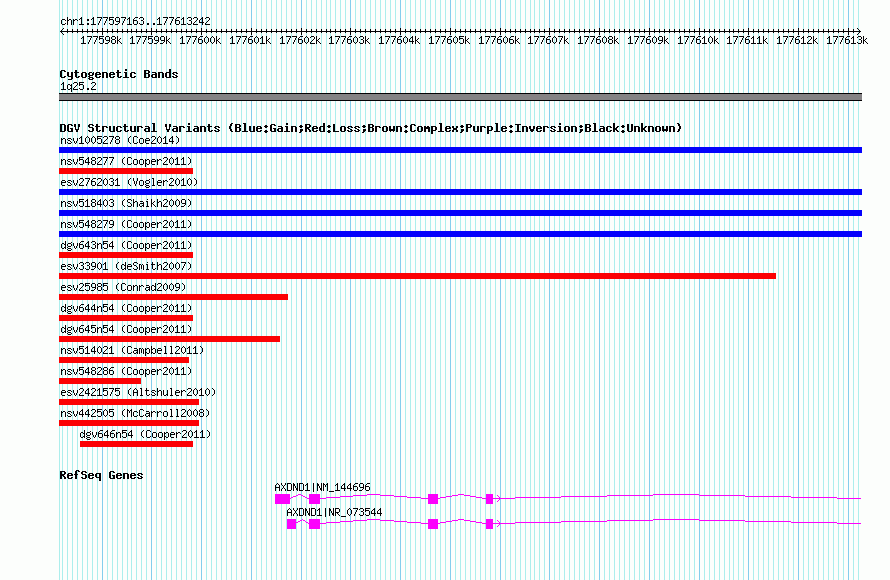
Task: Open nsv548286 (Cooper2011) variant label
Action: tap(126, 371)
